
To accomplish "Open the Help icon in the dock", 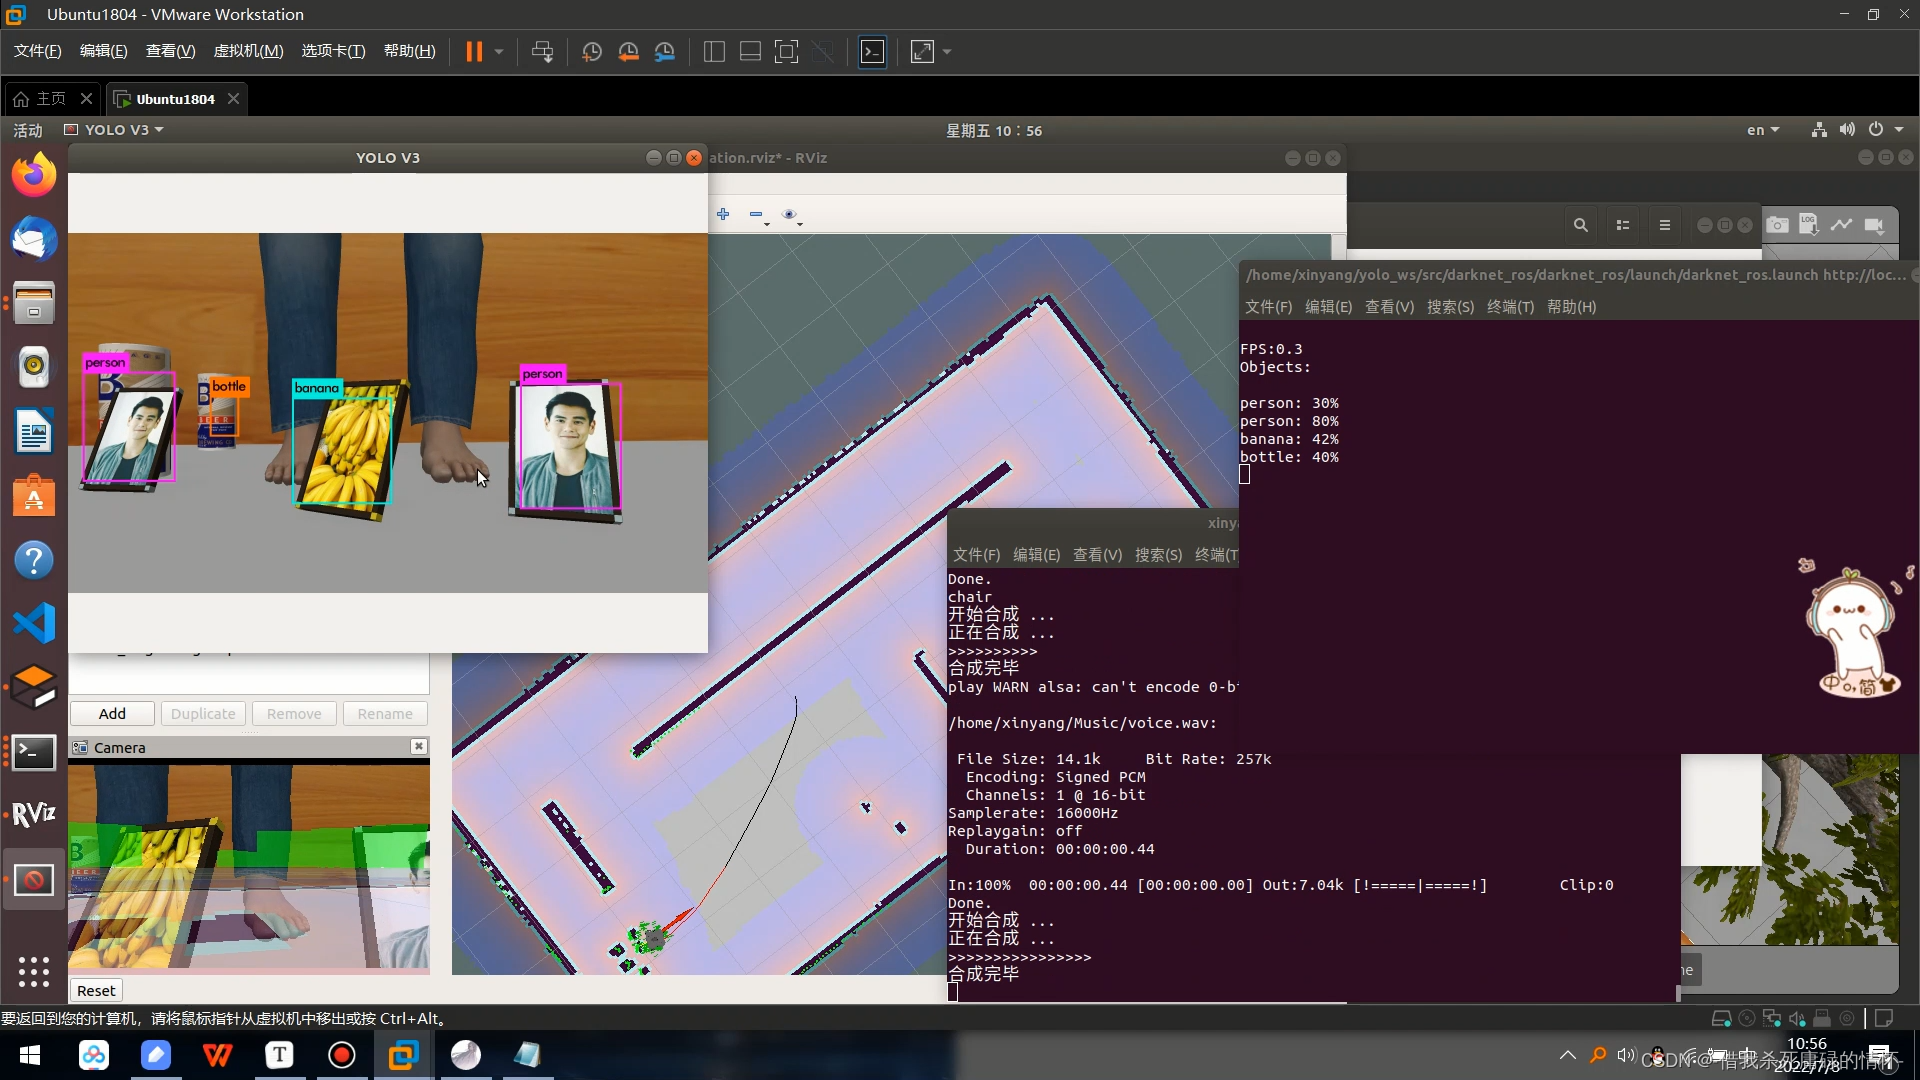I will (x=34, y=560).
